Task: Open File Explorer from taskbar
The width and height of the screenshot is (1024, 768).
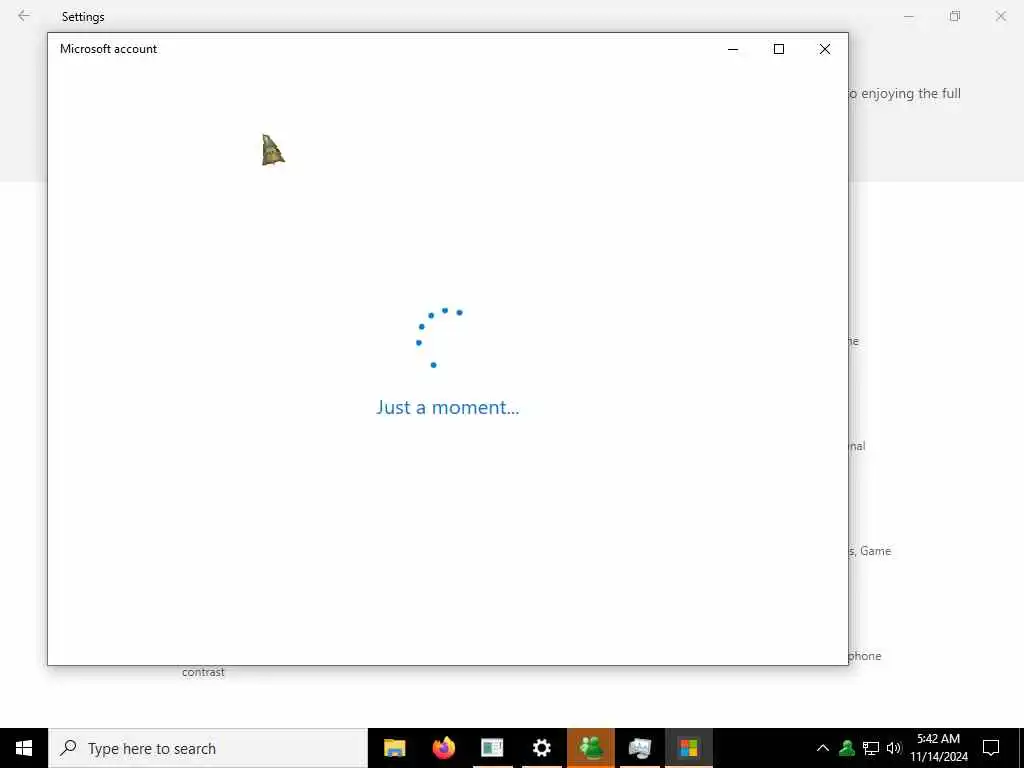Action: (x=394, y=748)
